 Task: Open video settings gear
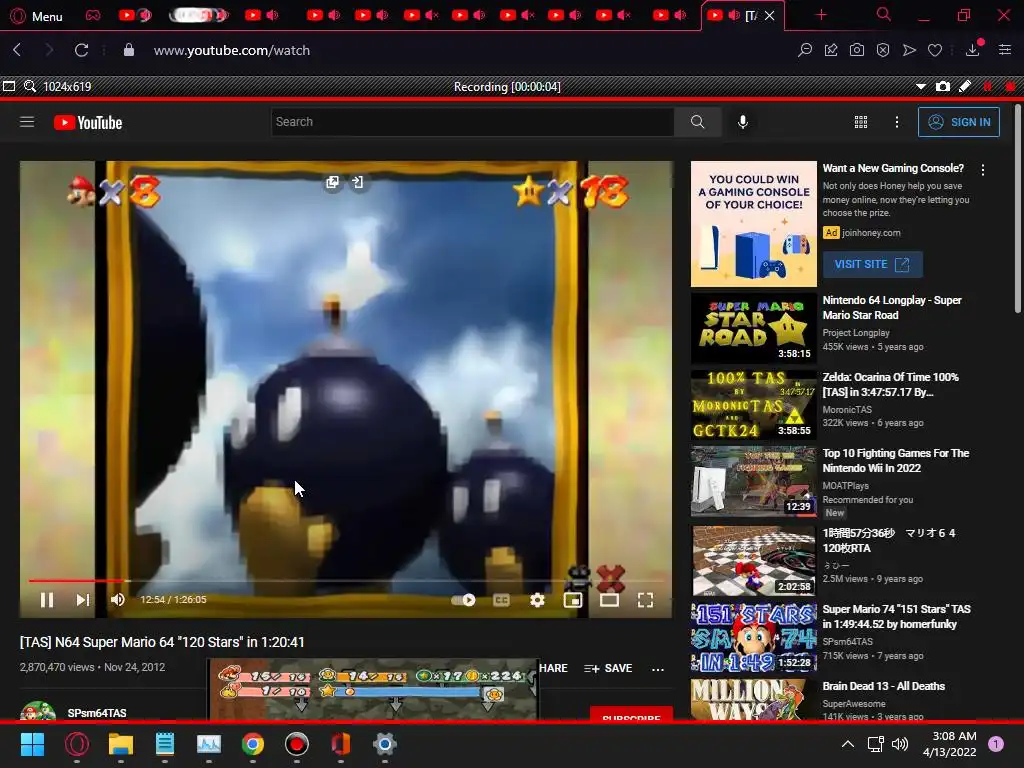coord(537,600)
